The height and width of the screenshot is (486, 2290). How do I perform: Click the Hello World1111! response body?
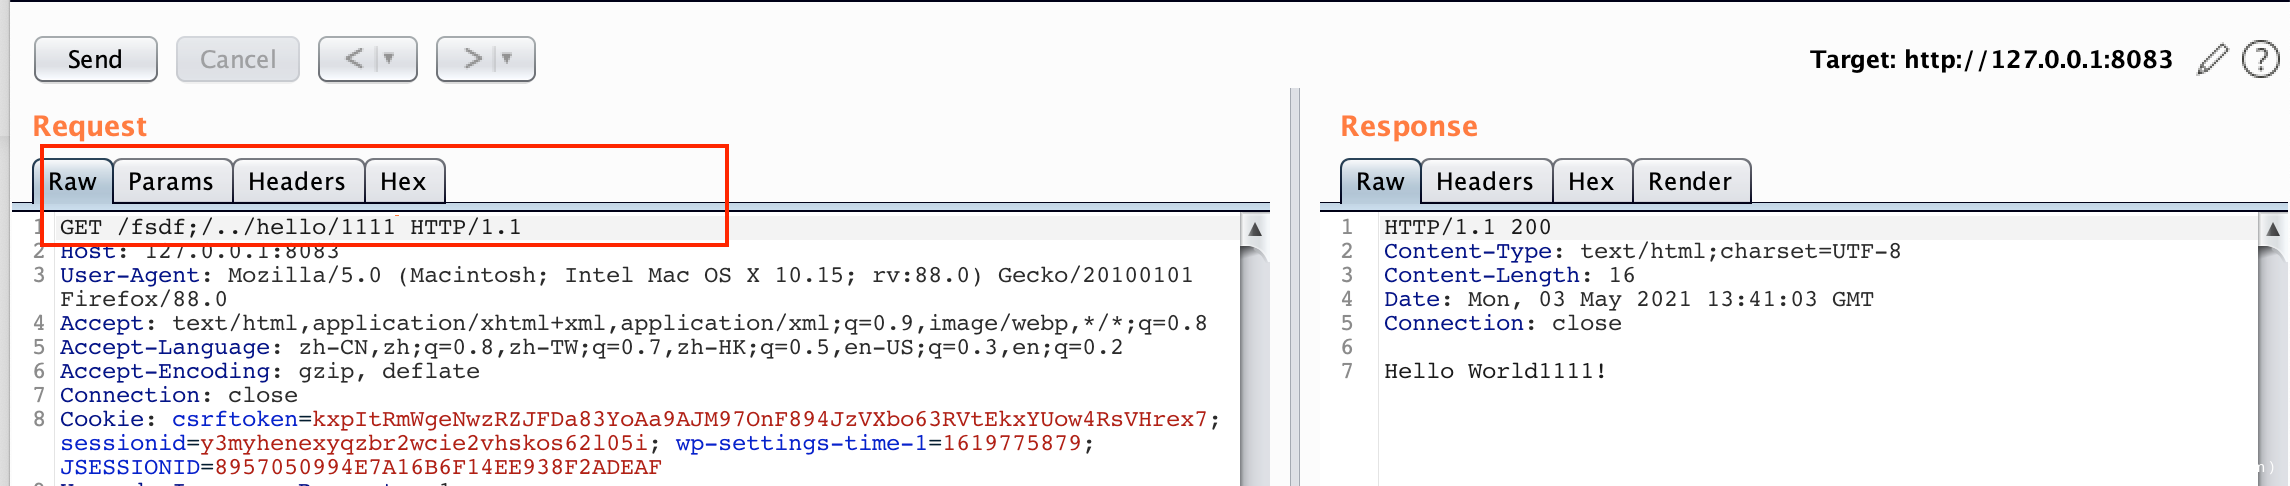tap(1495, 371)
